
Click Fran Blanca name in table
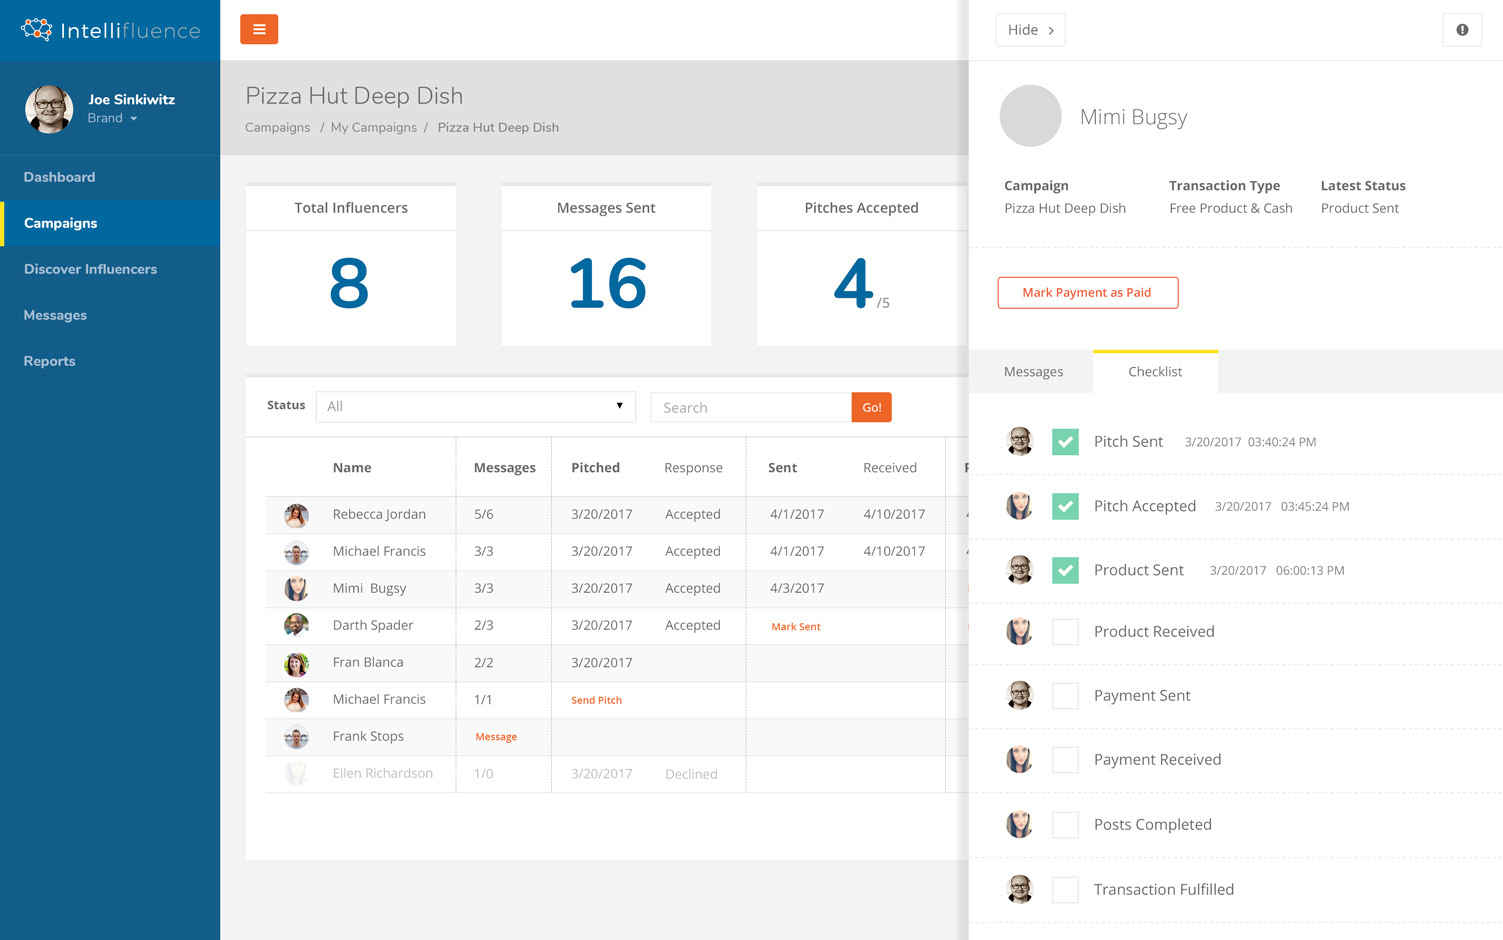coord(368,662)
